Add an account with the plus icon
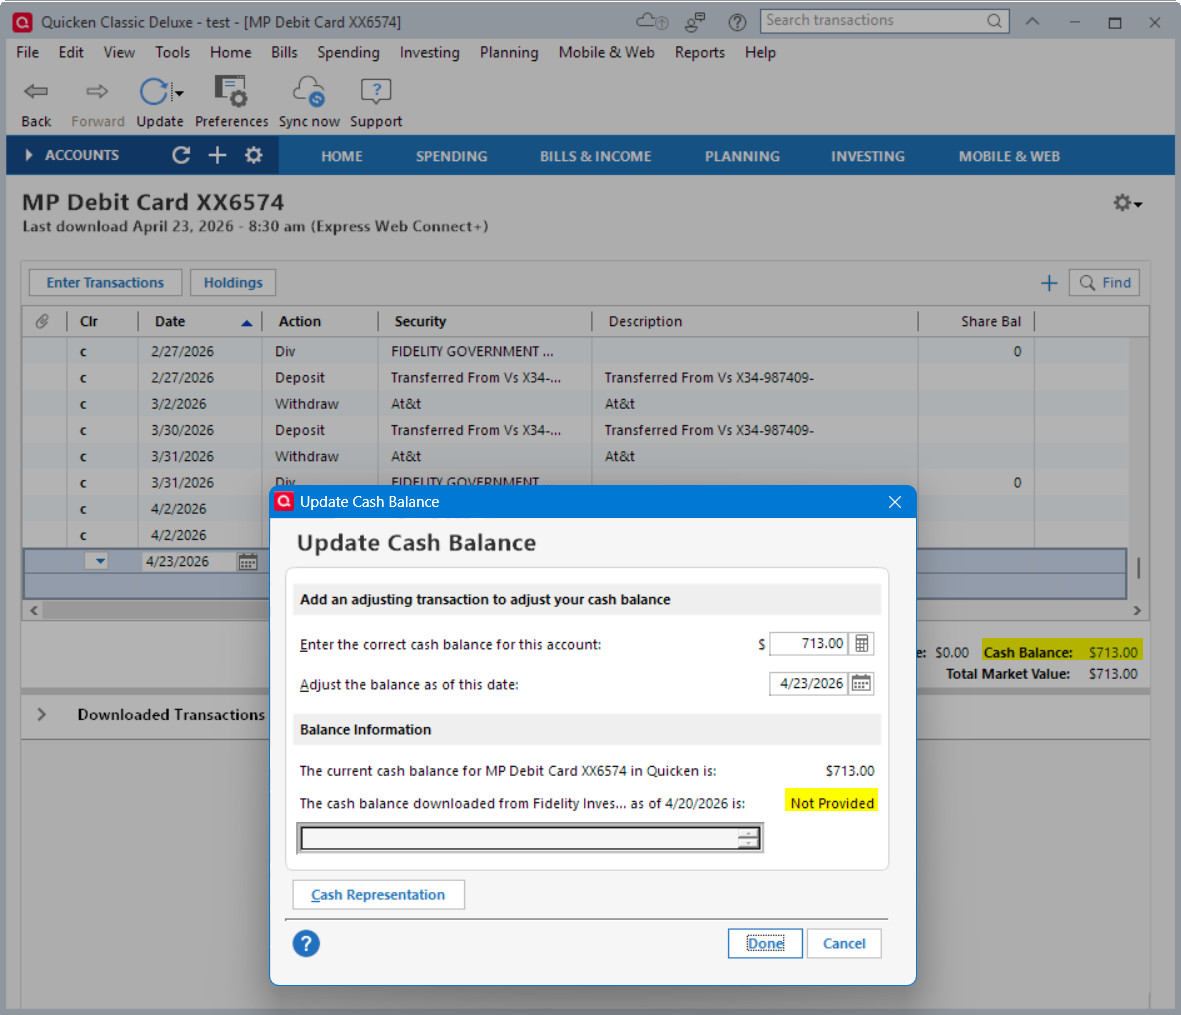Viewport: 1181px width, 1015px height. pos(217,155)
